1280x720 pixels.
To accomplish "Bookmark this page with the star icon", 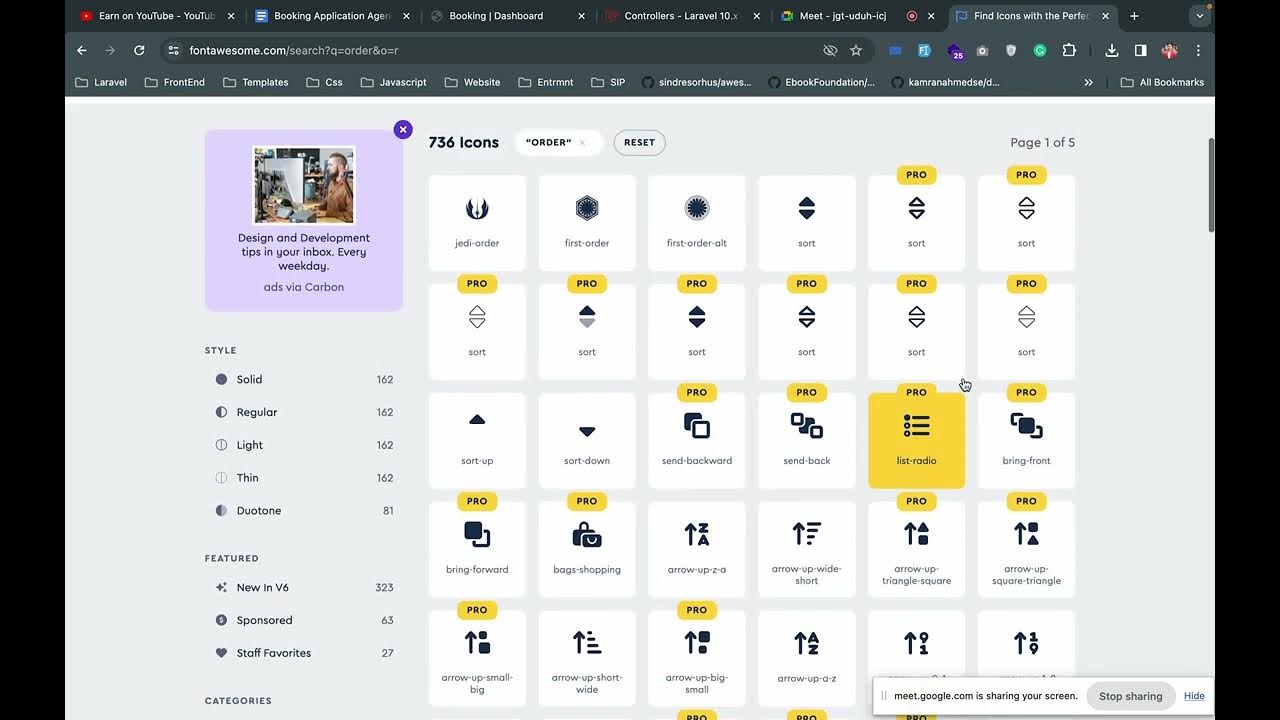I will point(856,50).
